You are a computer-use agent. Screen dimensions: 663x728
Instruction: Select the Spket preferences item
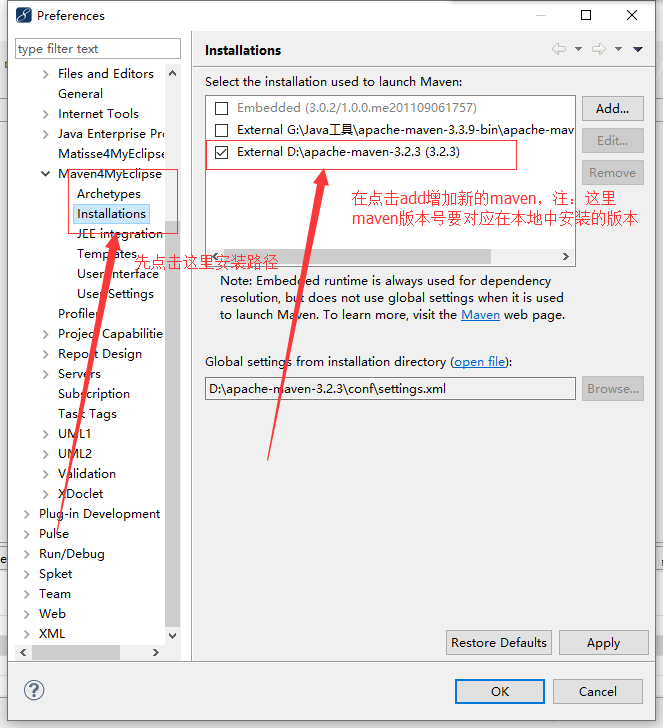click(56, 574)
